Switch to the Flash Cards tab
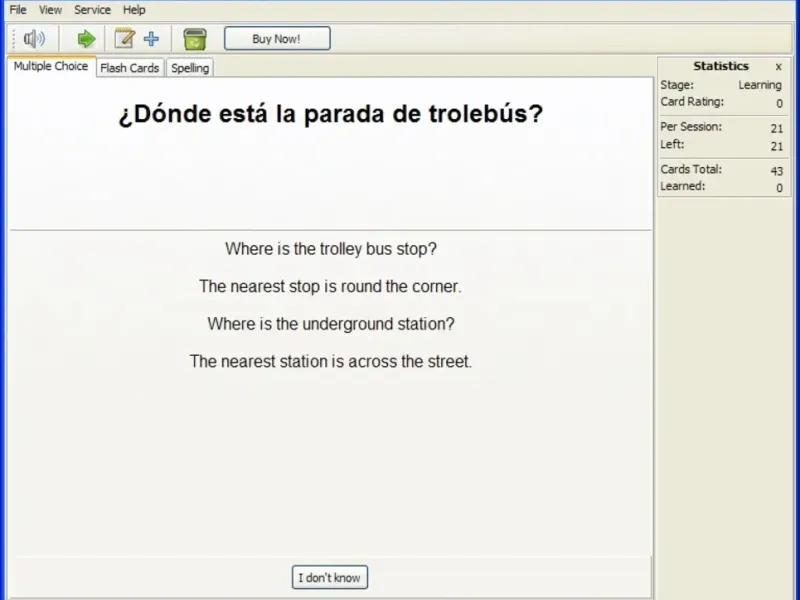 coord(130,68)
